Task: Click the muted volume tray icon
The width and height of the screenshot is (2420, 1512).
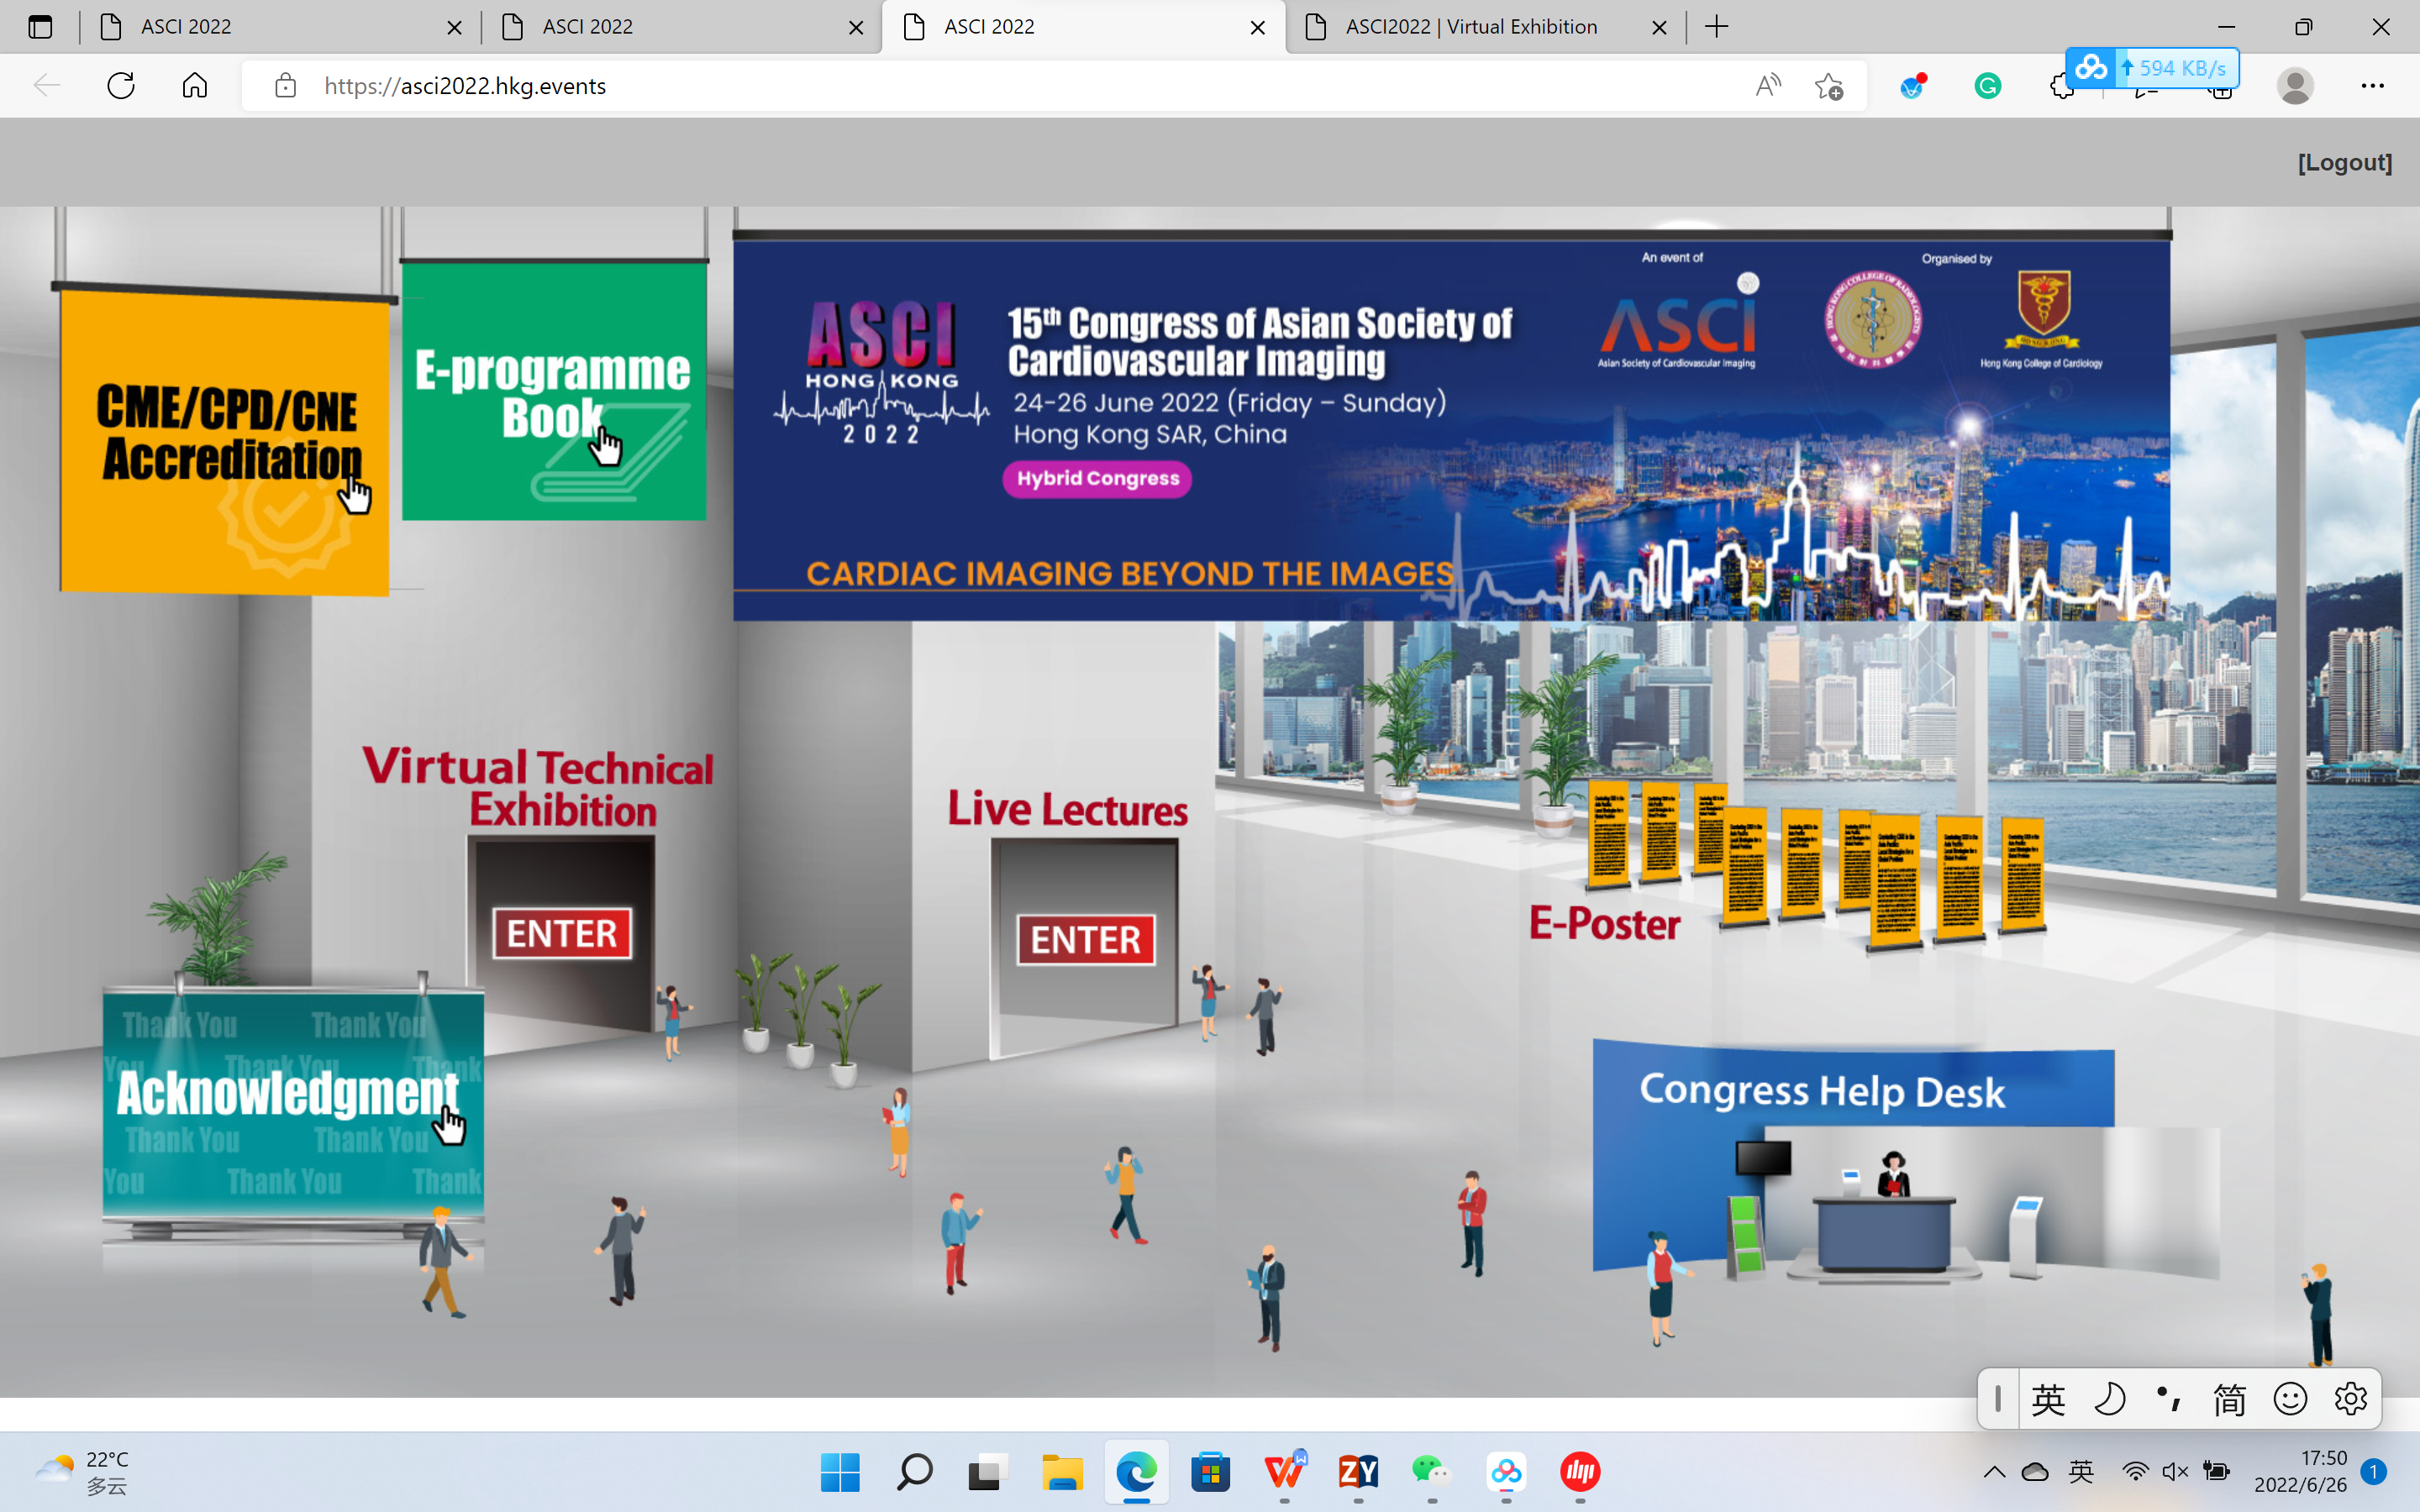Action: (x=2175, y=1471)
